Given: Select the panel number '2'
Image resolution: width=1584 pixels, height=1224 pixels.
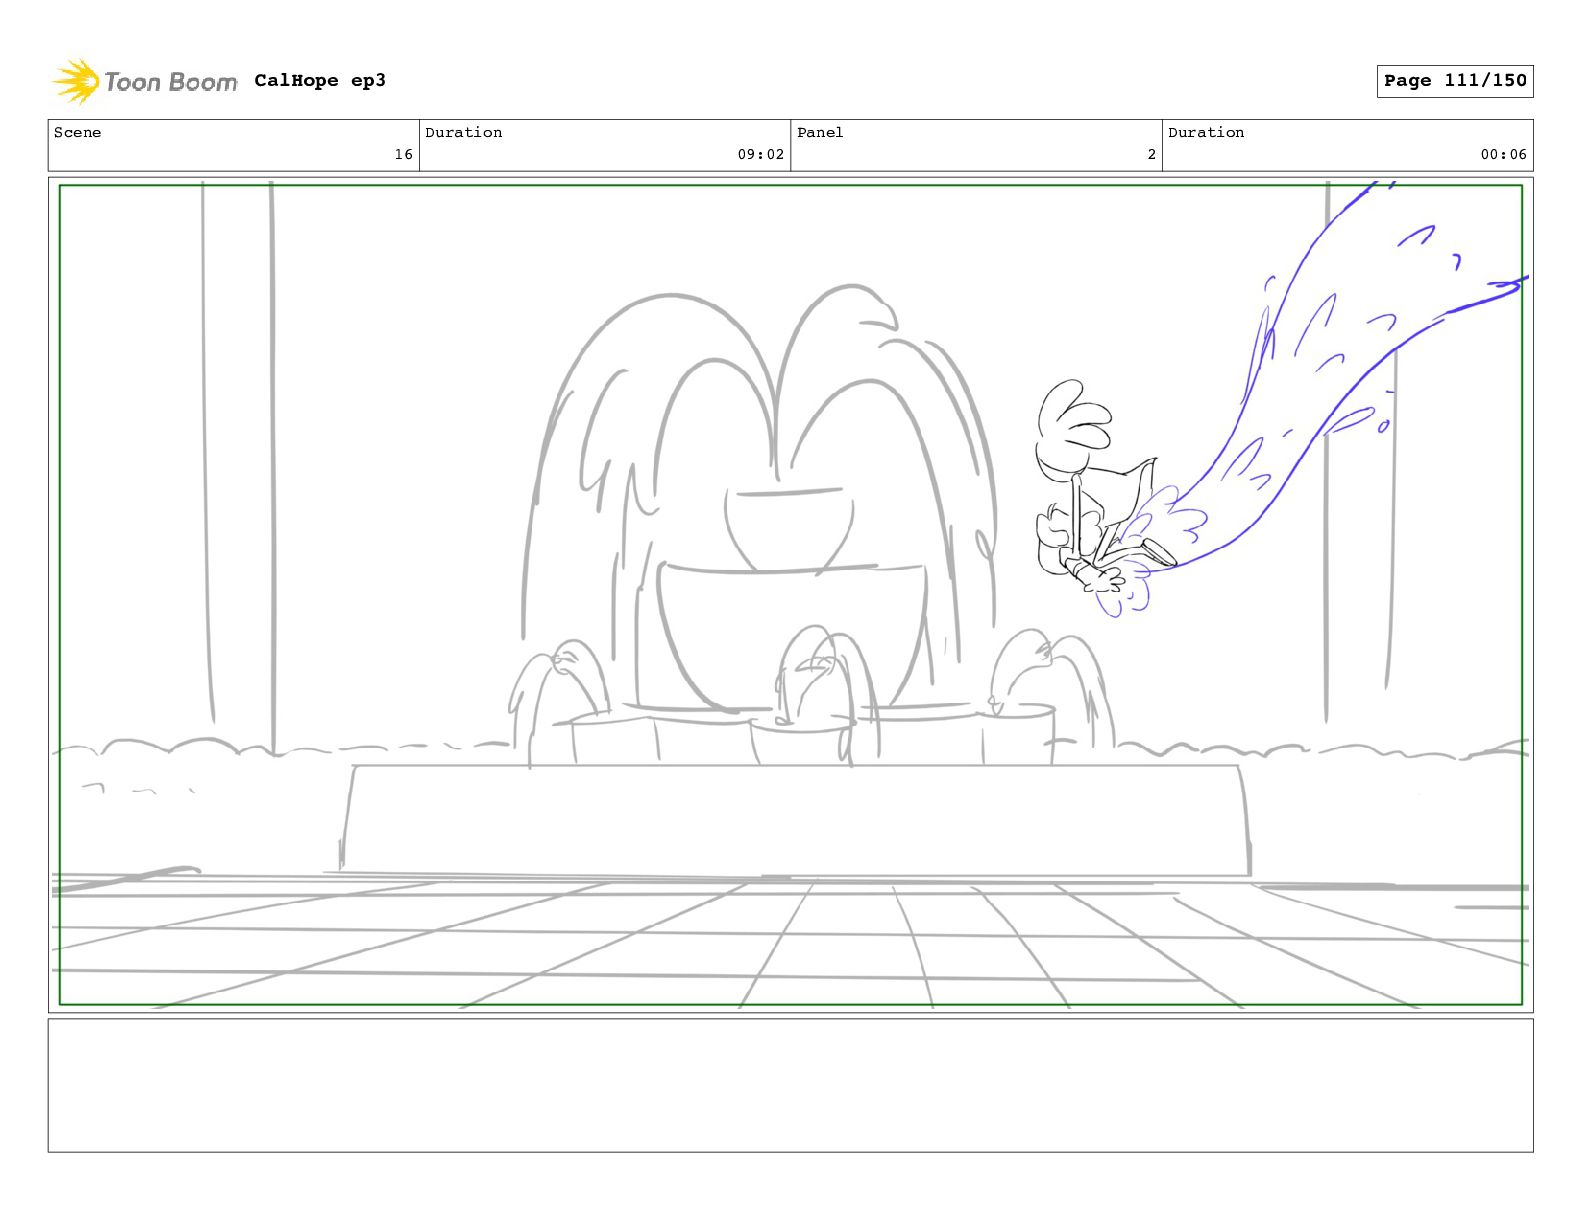Looking at the screenshot, I should coord(1151,154).
